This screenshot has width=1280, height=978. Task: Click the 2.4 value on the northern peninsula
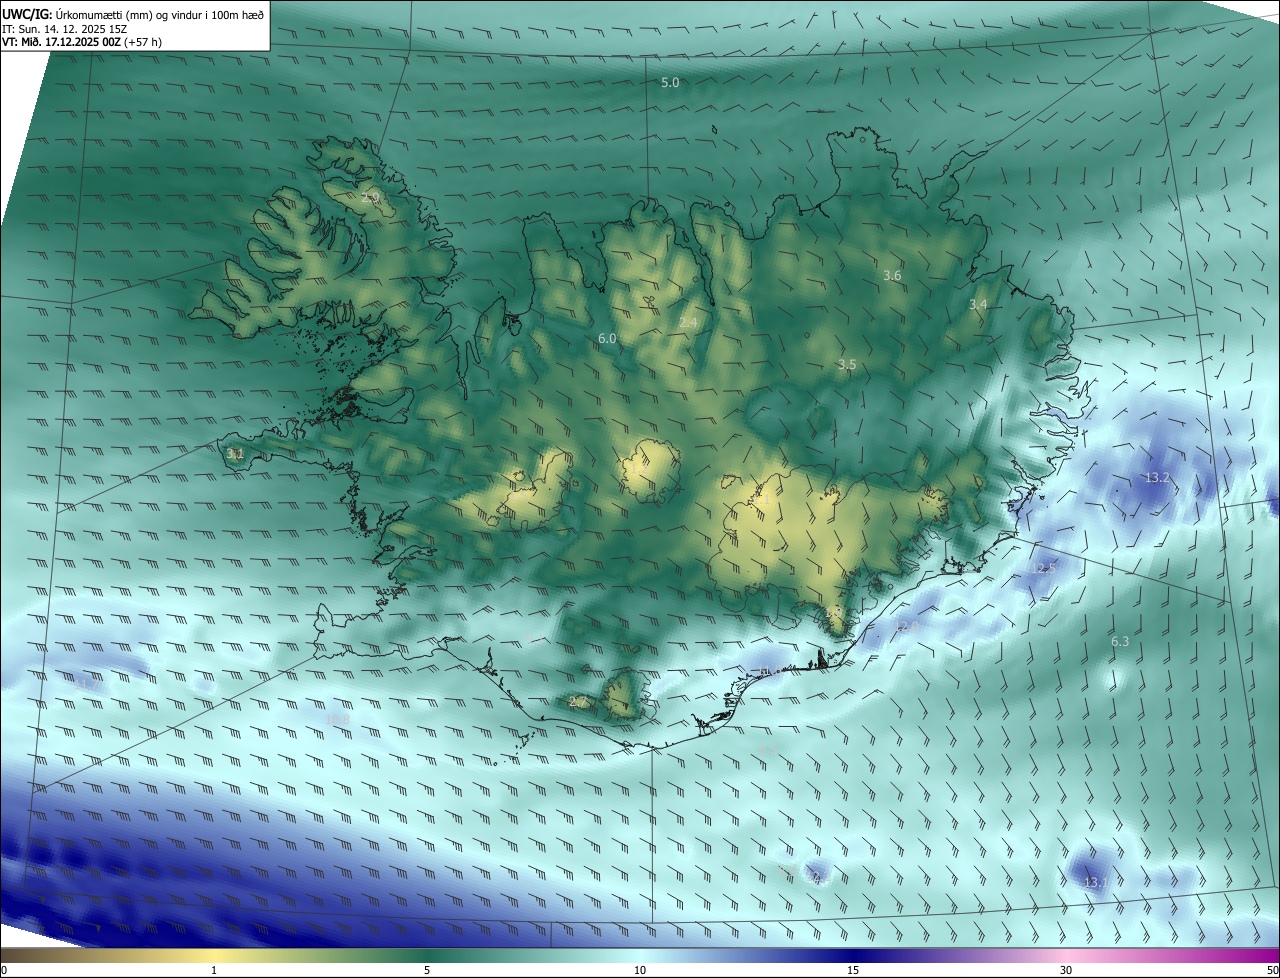click(688, 321)
